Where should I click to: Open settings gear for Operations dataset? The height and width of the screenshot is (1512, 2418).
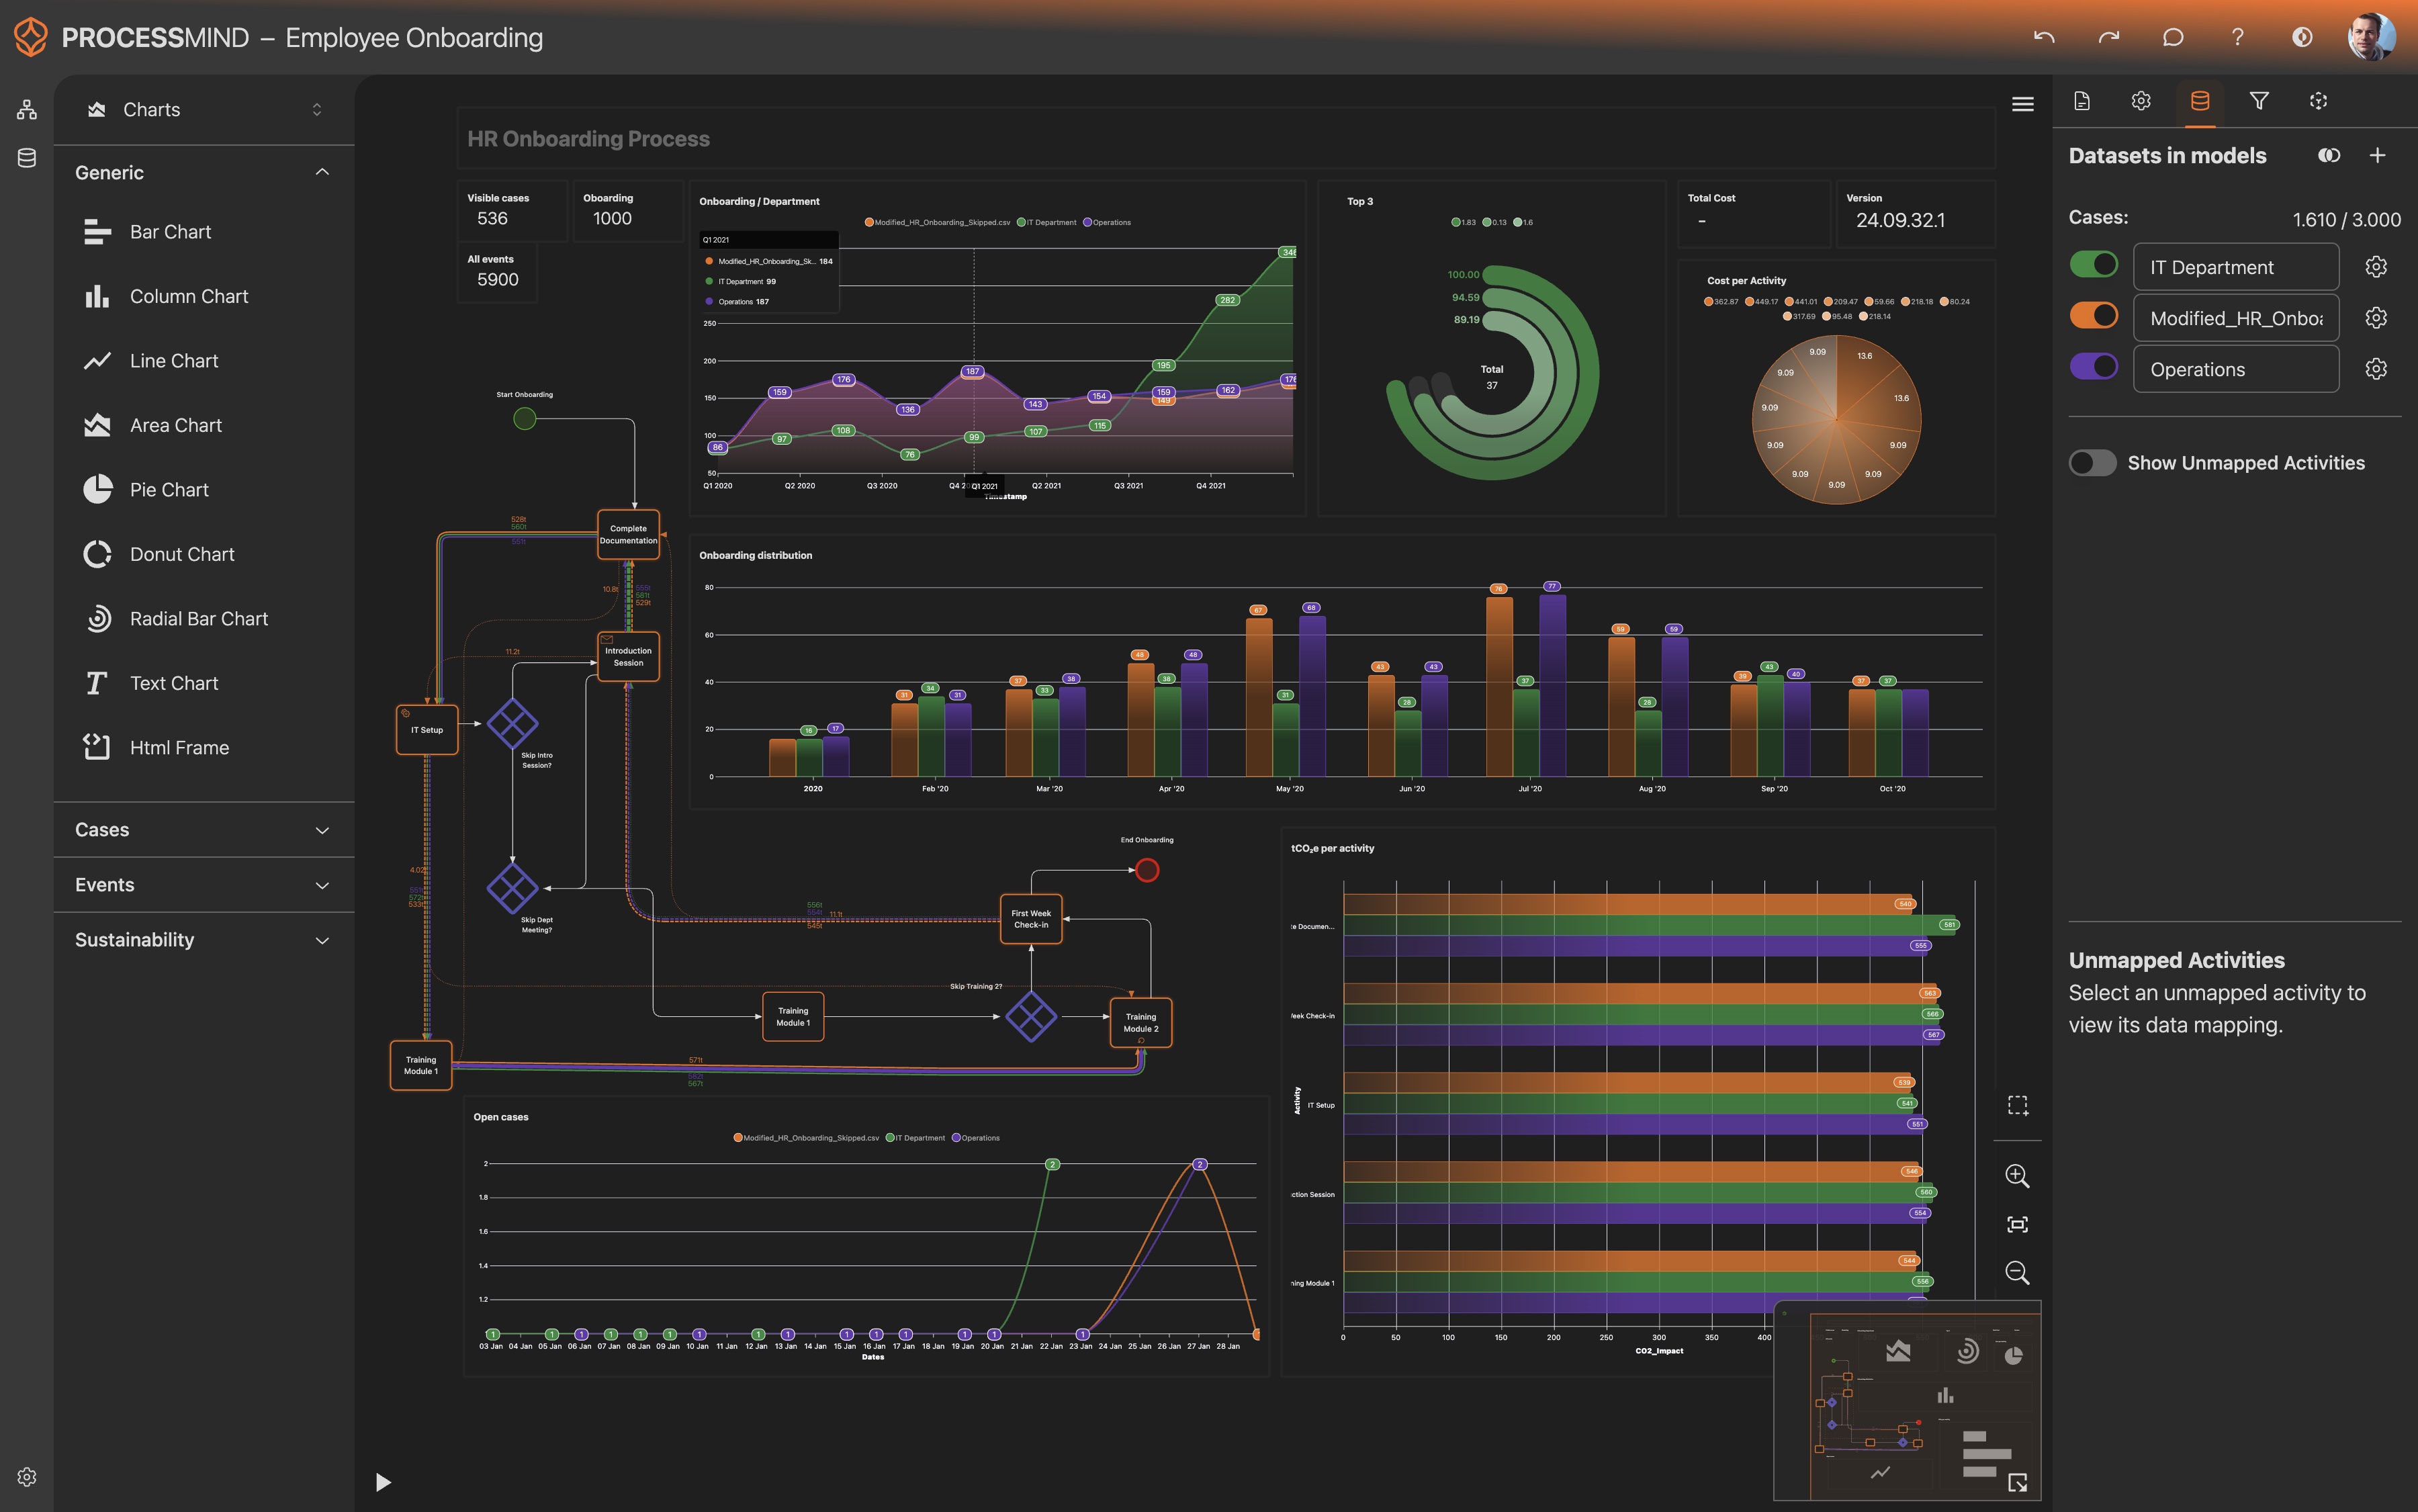(2377, 369)
